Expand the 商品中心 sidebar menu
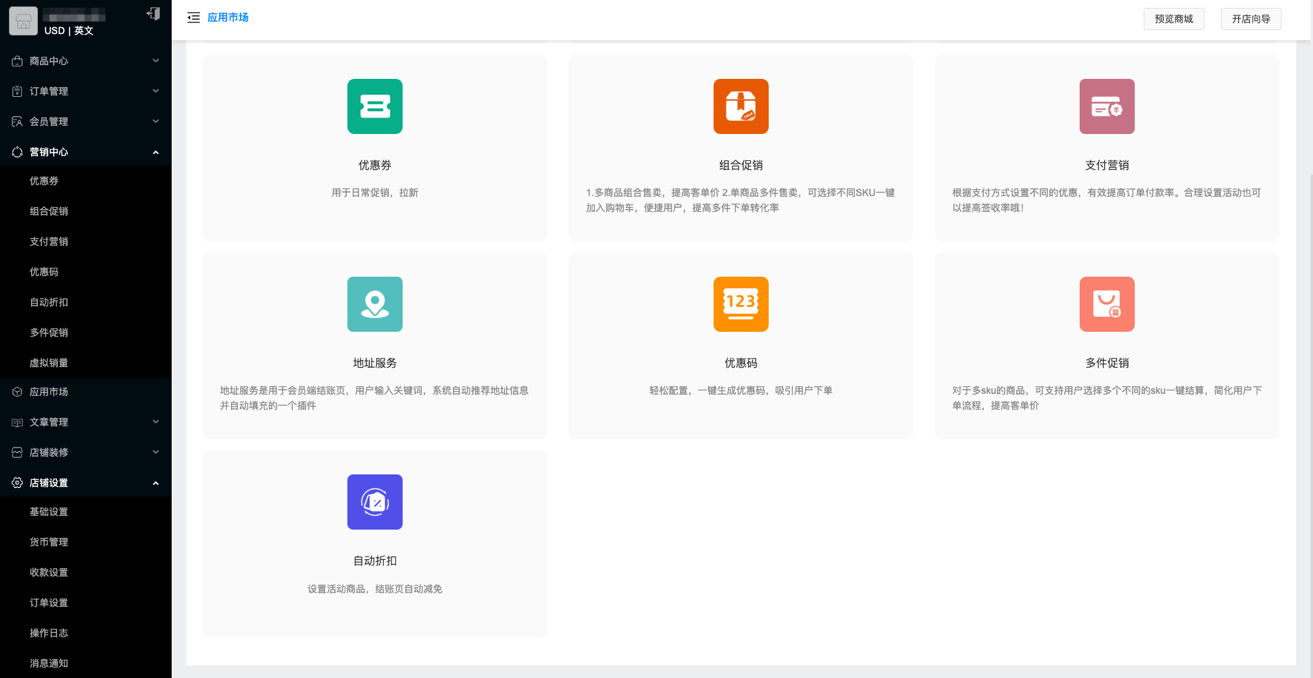This screenshot has height=678, width=1313. pos(85,61)
